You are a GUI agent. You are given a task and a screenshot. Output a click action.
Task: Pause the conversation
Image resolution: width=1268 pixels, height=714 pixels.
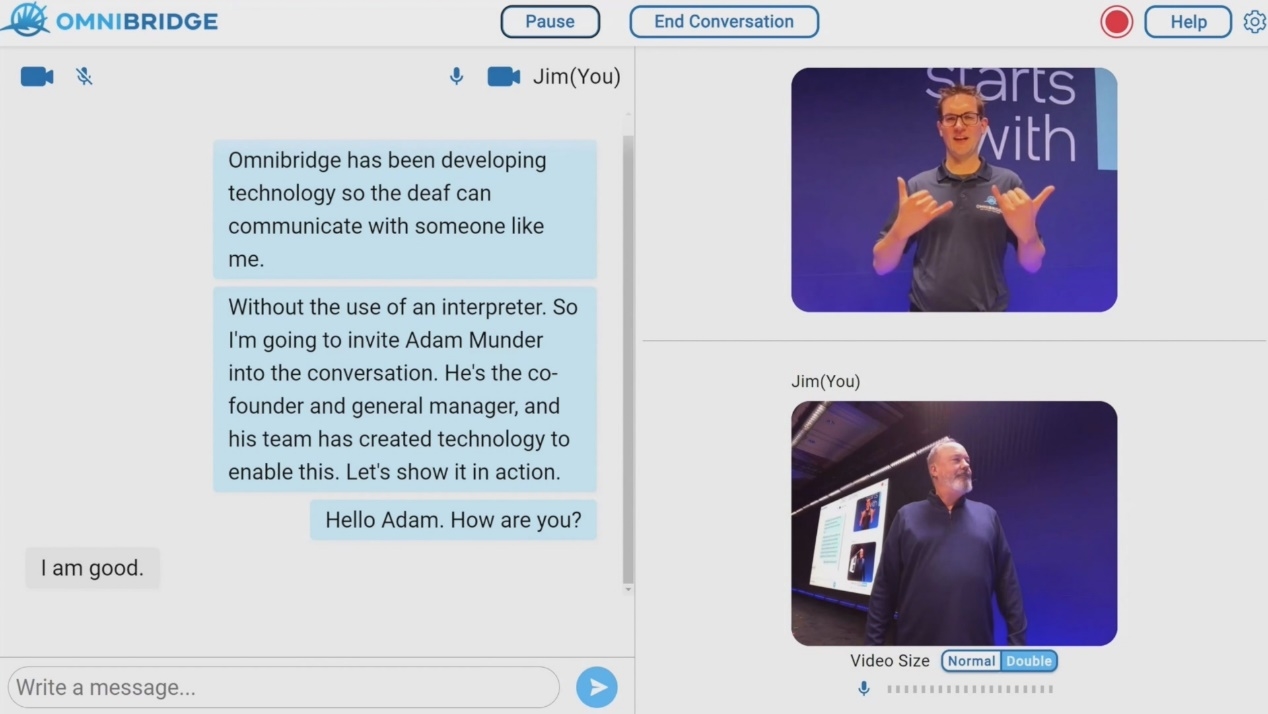point(550,21)
